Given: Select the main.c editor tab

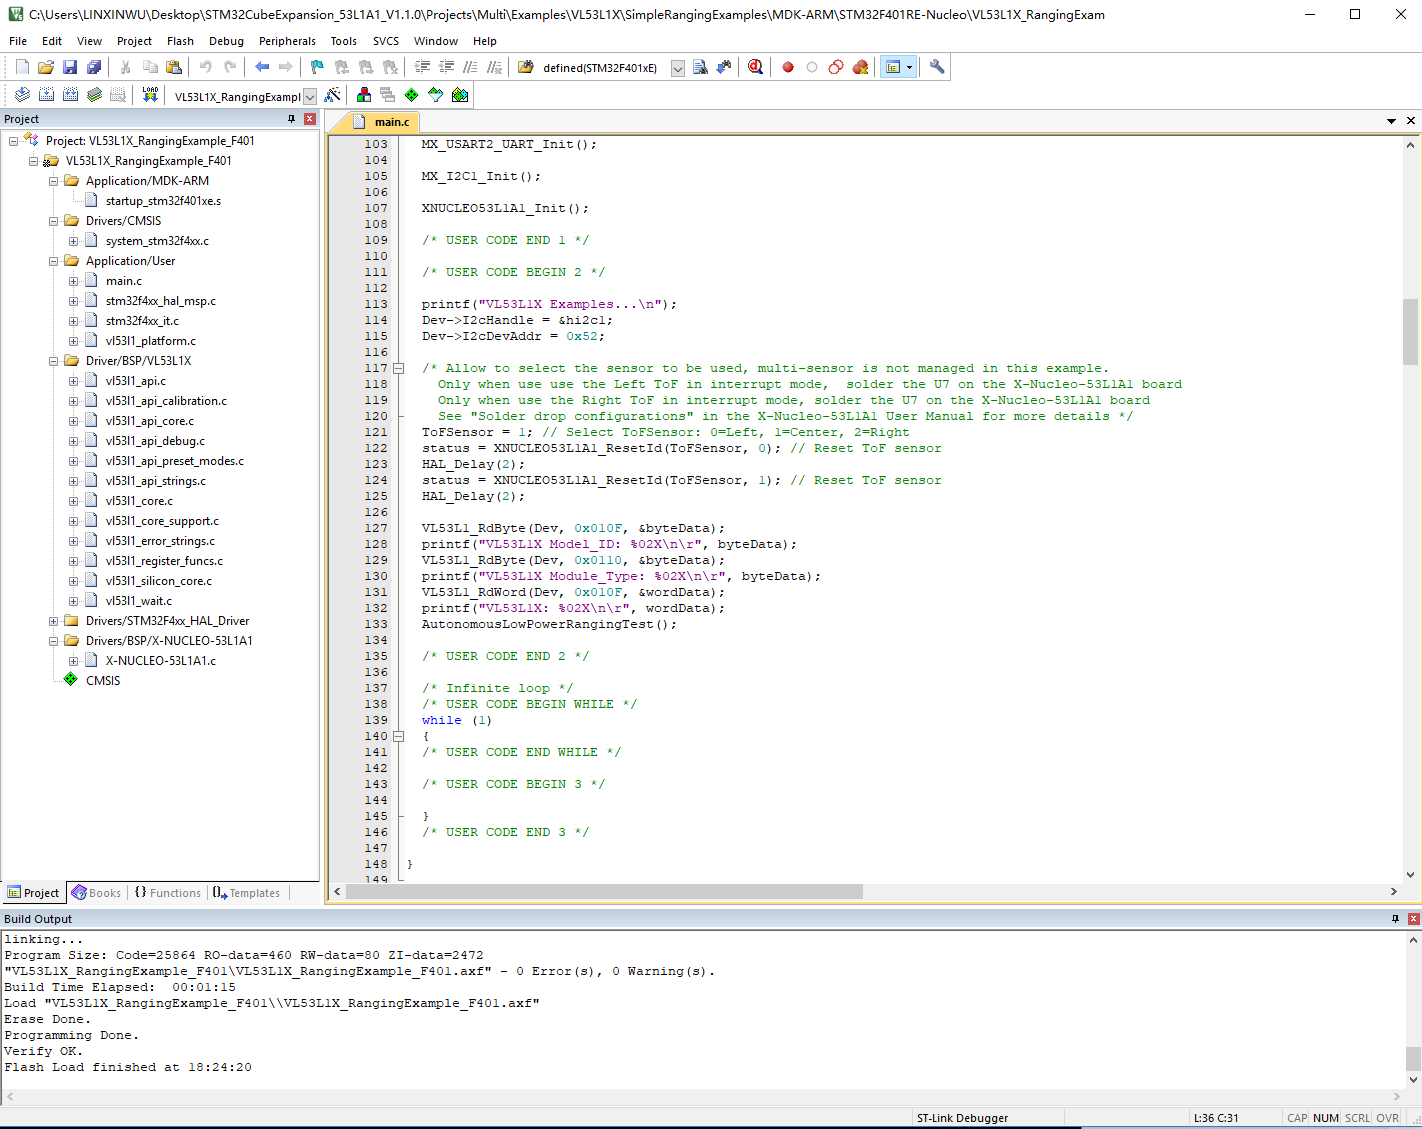Looking at the screenshot, I should point(391,122).
